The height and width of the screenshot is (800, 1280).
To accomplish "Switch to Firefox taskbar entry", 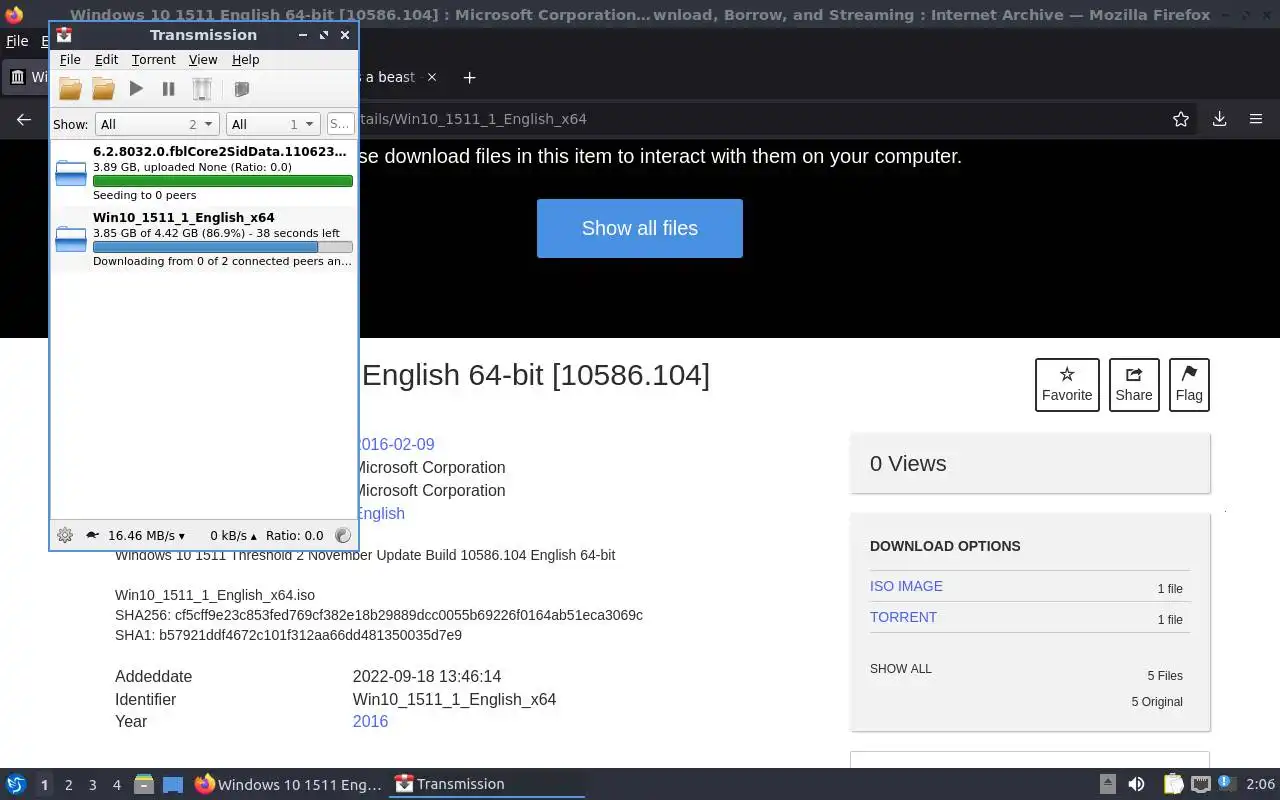I will point(288,784).
